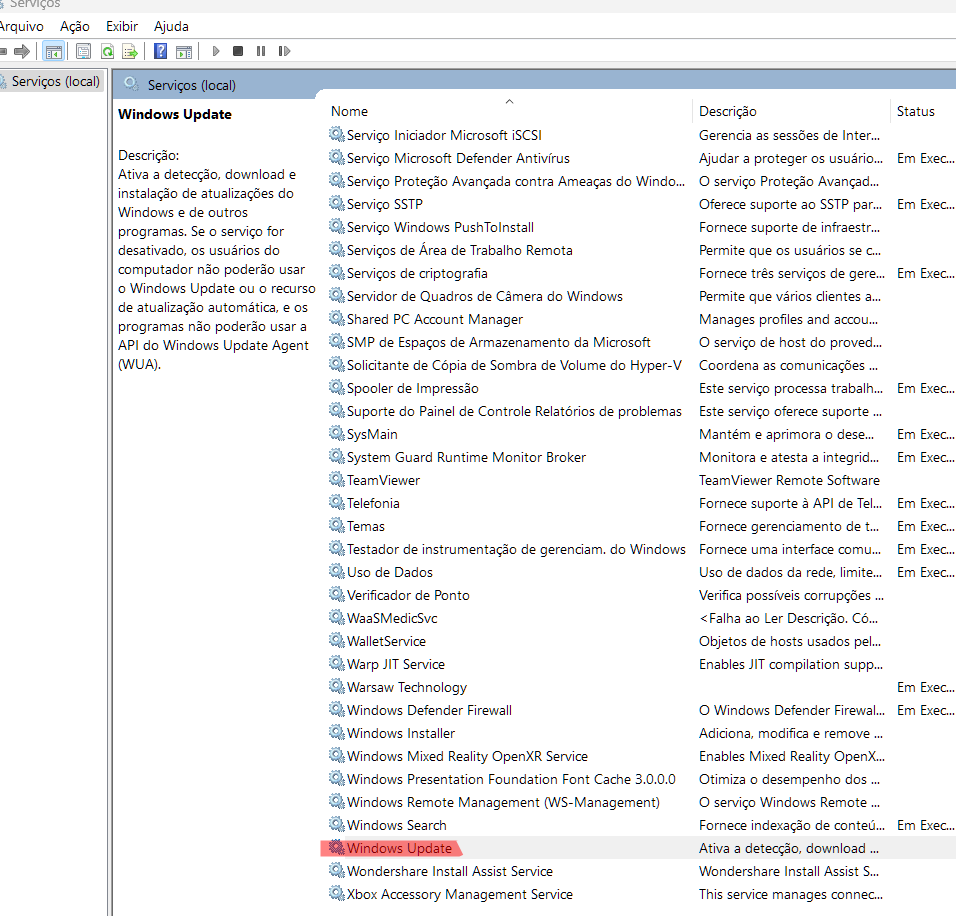The image size is (956, 916).
Task: Open the Ação menu
Action: point(74,26)
